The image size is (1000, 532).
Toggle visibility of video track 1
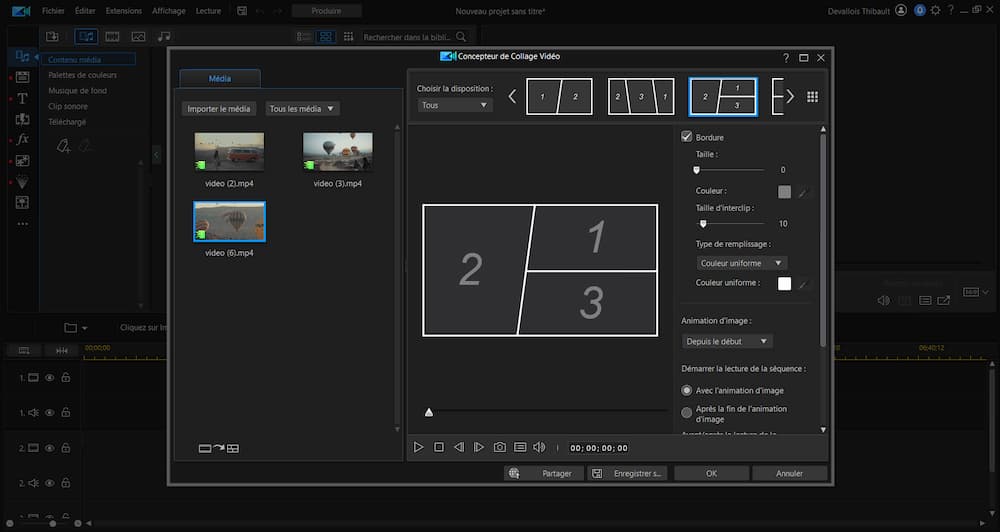(x=49, y=378)
